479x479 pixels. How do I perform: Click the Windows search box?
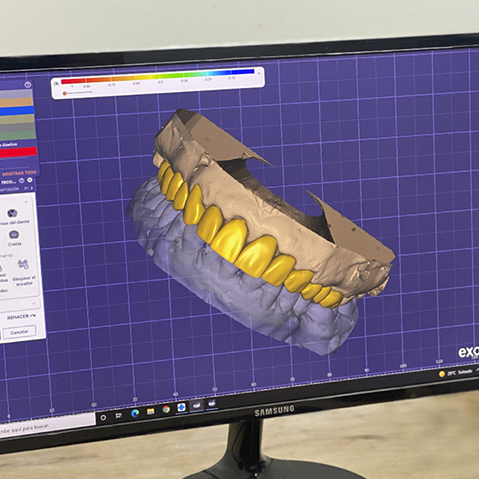(47, 425)
